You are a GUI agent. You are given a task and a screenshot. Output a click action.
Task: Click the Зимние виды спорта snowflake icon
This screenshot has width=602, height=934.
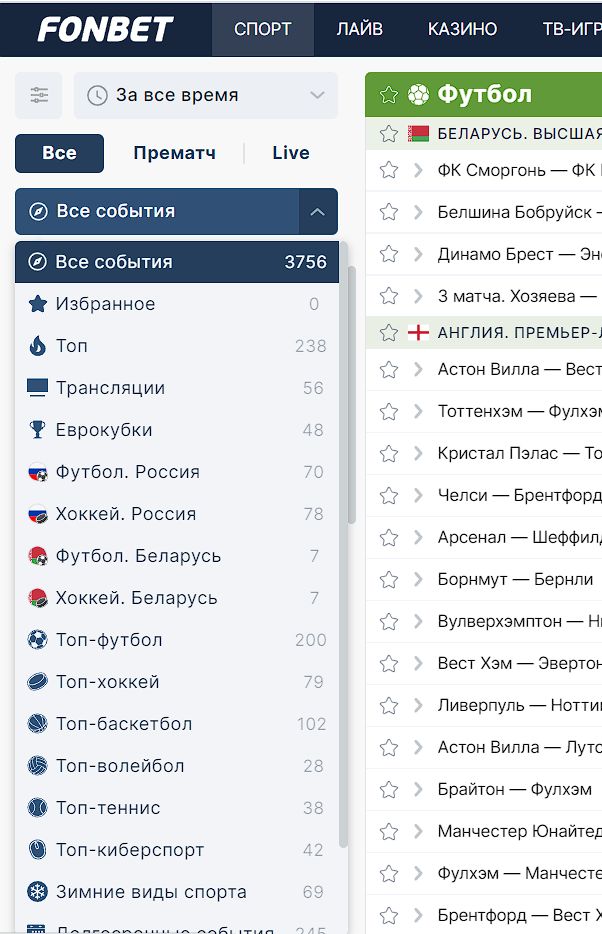click(38, 892)
